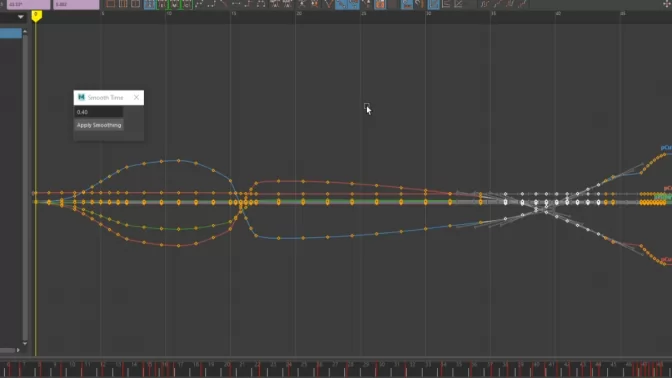Toggle the highlighted Time Snap icon
Viewport: 672px width, 378px height.
click(407, 4)
